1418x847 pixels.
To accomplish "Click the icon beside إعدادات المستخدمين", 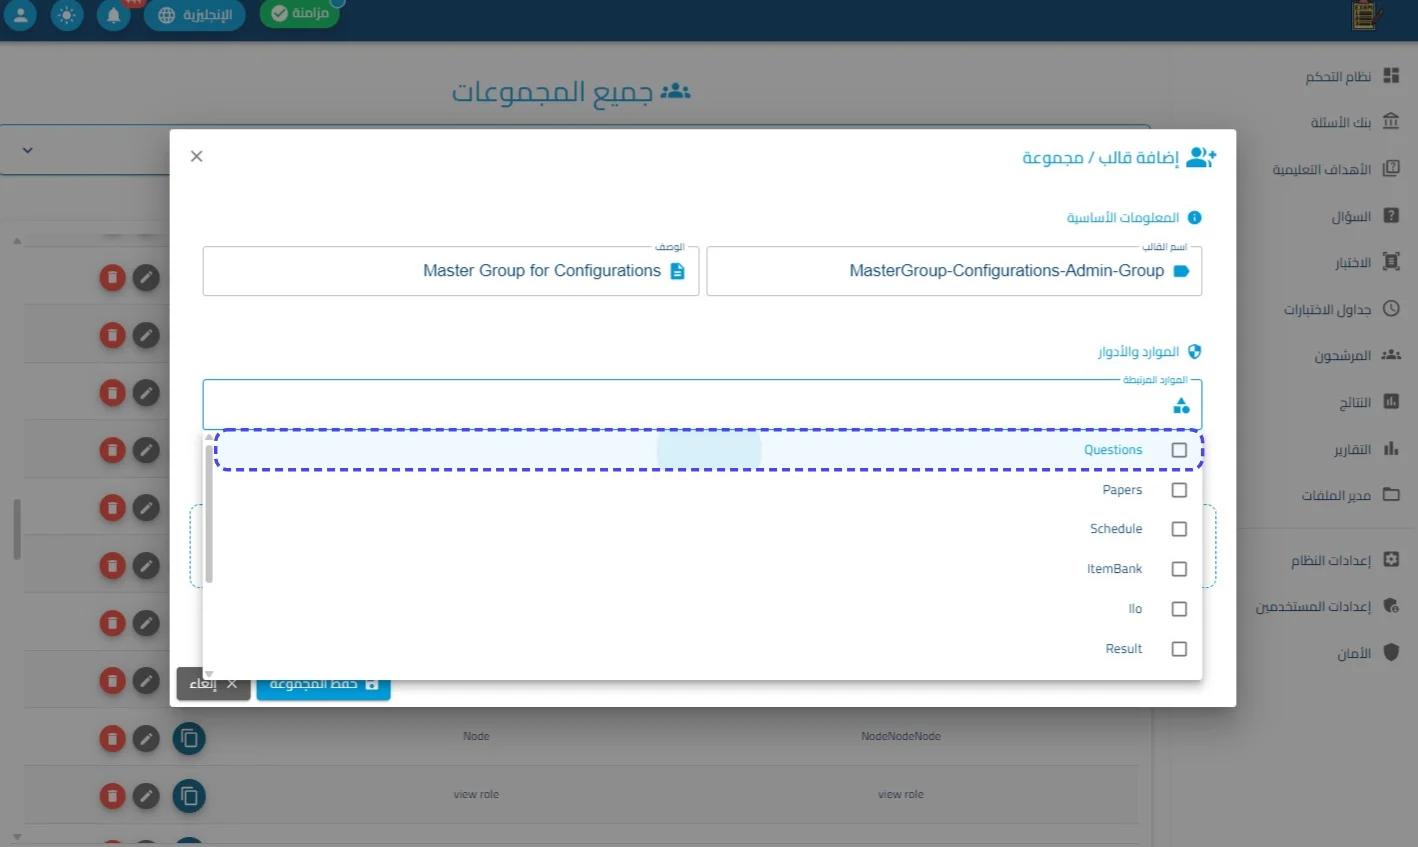I will click(1391, 606).
